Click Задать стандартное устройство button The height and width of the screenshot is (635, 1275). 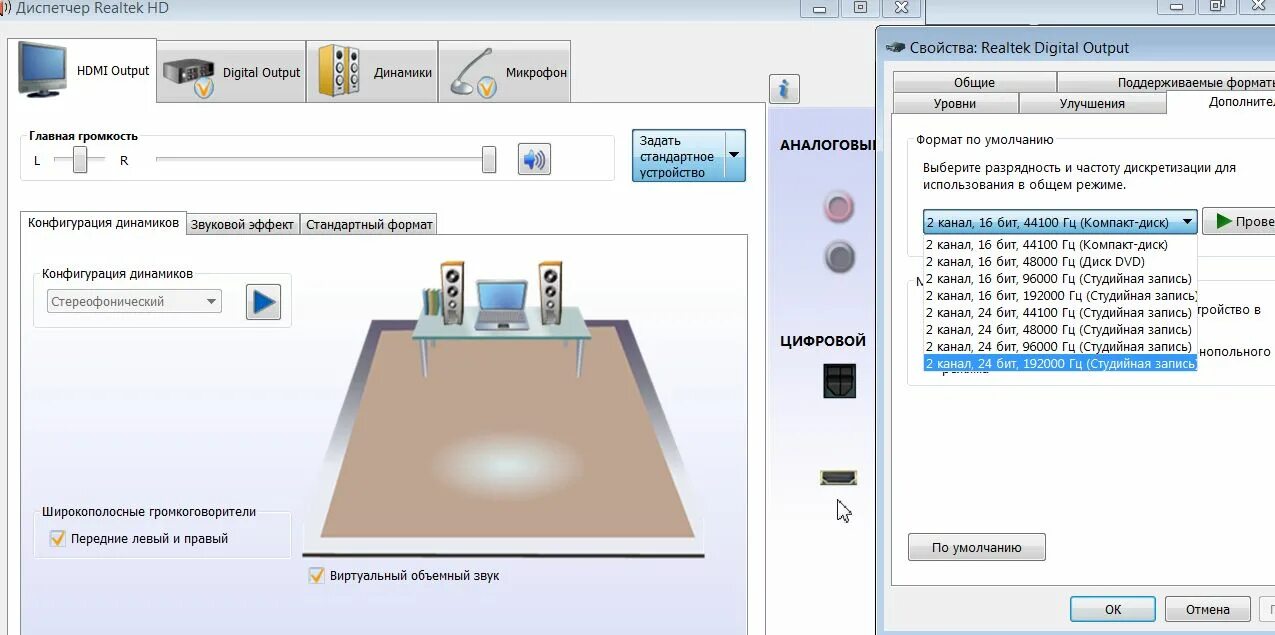[x=678, y=155]
